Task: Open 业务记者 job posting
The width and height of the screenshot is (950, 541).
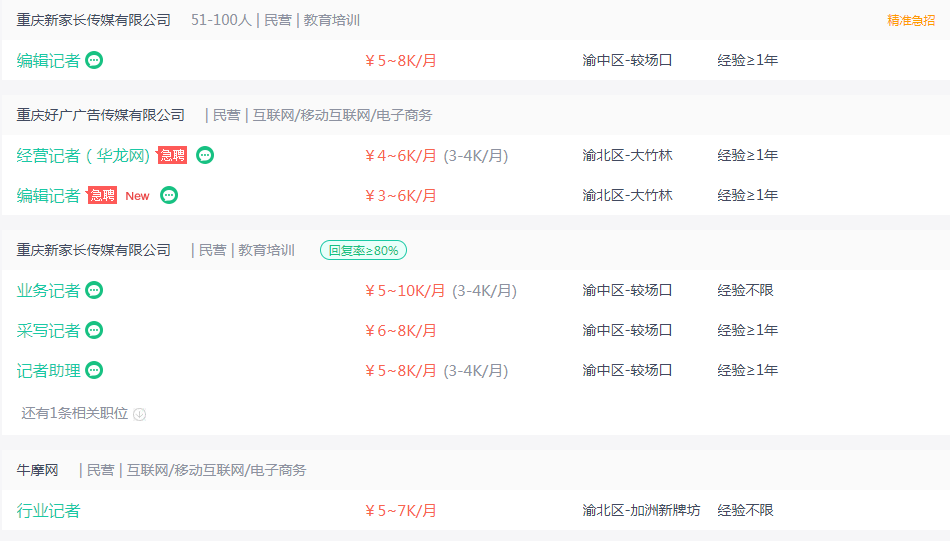Action: pyautogui.click(x=48, y=291)
